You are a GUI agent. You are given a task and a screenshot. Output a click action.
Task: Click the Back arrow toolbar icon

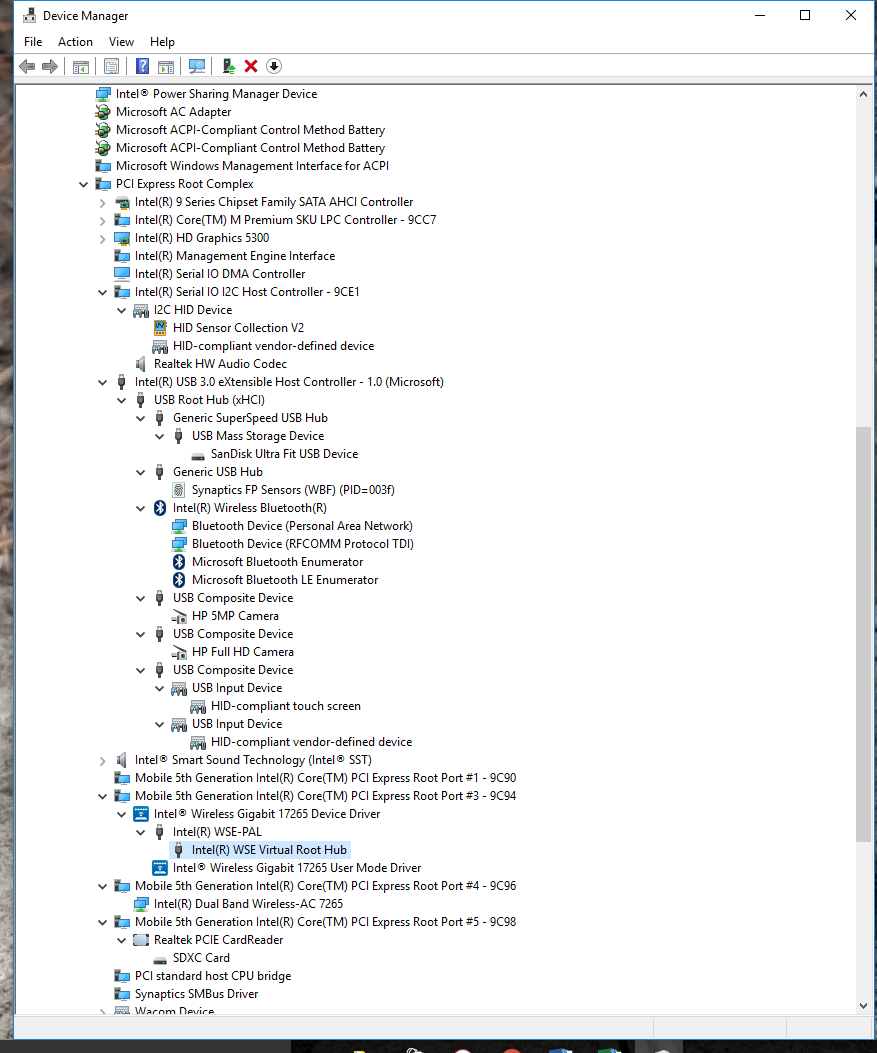click(x=28, y=66)
